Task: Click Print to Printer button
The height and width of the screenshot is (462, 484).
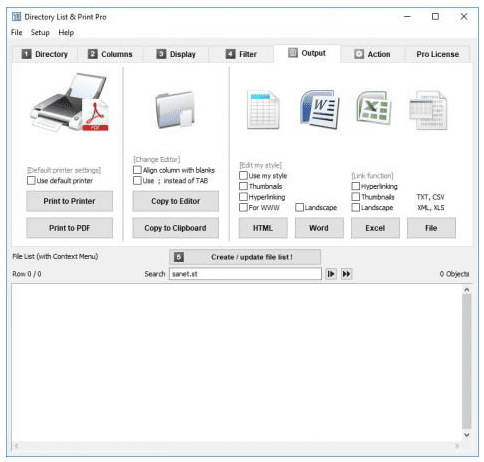Action: 70,201
